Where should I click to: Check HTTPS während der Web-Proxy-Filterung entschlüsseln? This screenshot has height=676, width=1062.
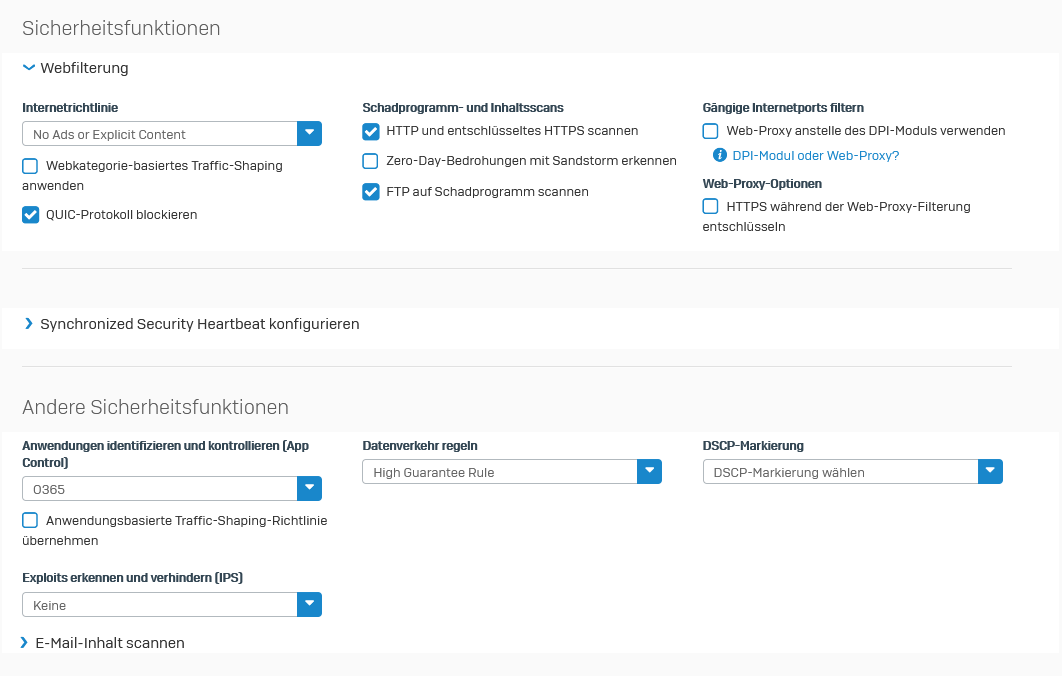[710, 206]
